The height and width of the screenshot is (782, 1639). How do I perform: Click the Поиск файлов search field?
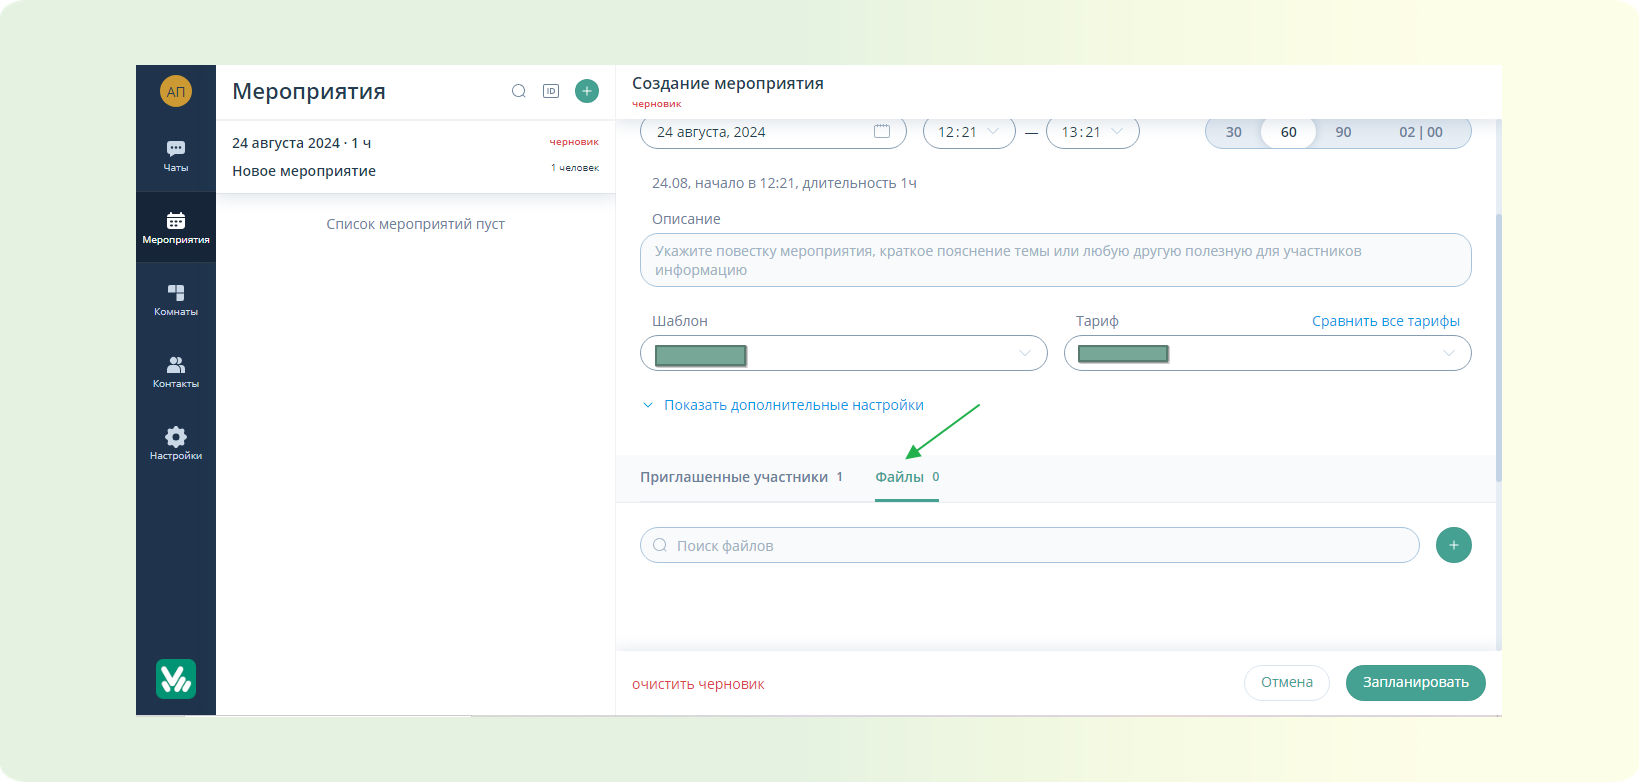1030,545
